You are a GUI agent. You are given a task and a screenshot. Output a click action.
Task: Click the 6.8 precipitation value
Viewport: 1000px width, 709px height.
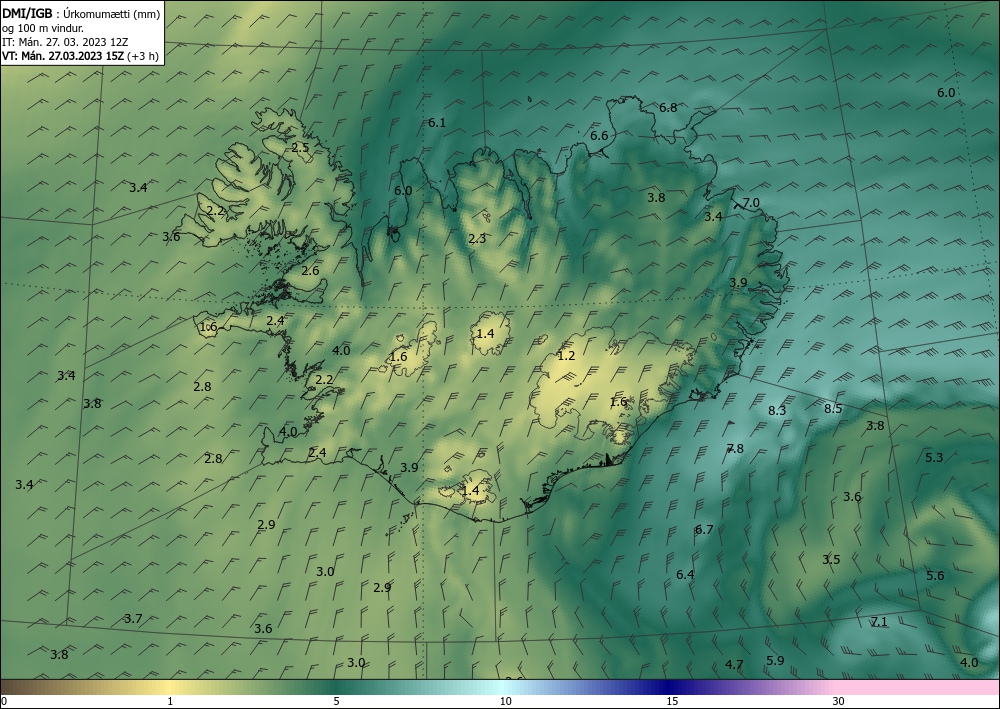tap(668, 108)
